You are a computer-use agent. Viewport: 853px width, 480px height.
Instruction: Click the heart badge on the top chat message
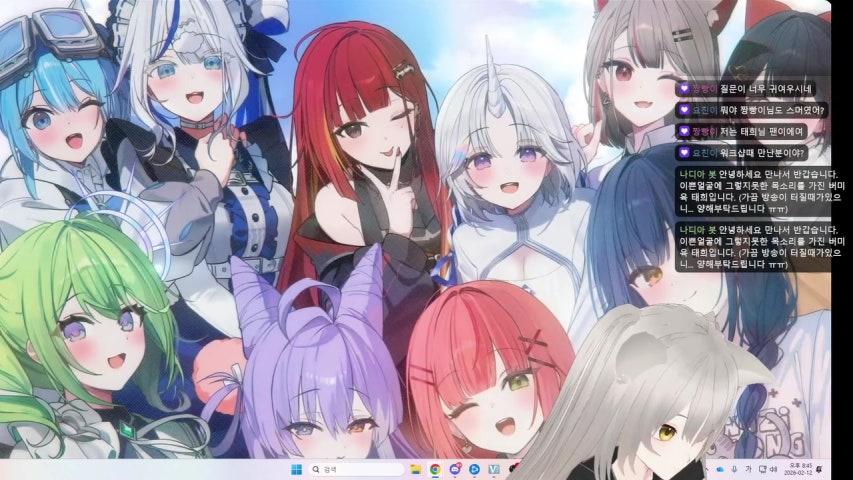coord(683,88)
